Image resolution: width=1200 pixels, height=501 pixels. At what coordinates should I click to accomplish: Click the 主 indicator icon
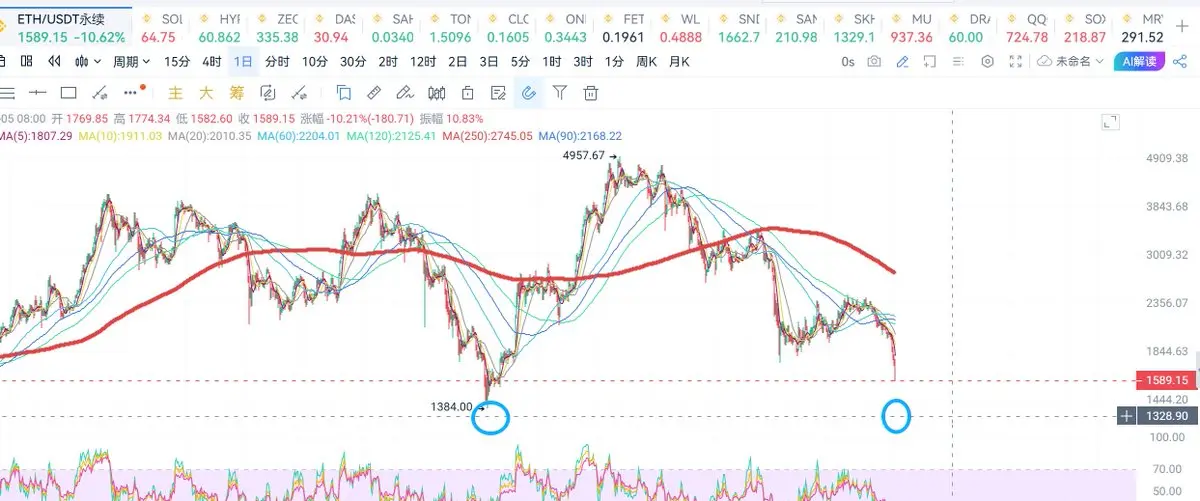pos(175,94)
